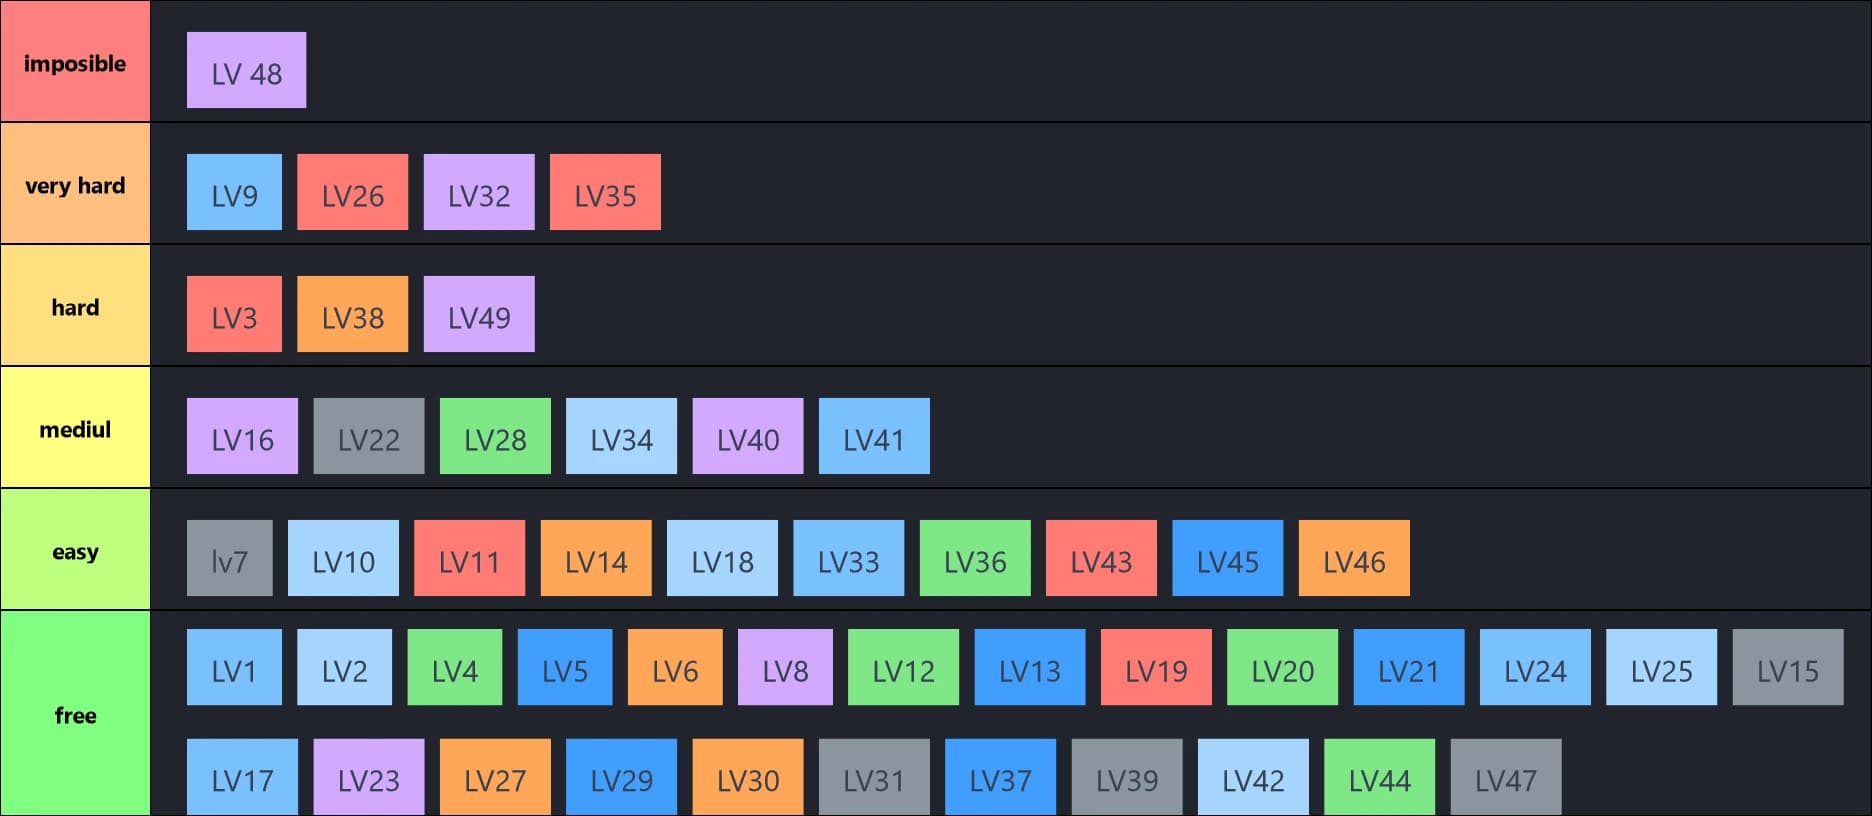Select the gray LV47 tile
1872x816 pixels.
pos(1505,777)
